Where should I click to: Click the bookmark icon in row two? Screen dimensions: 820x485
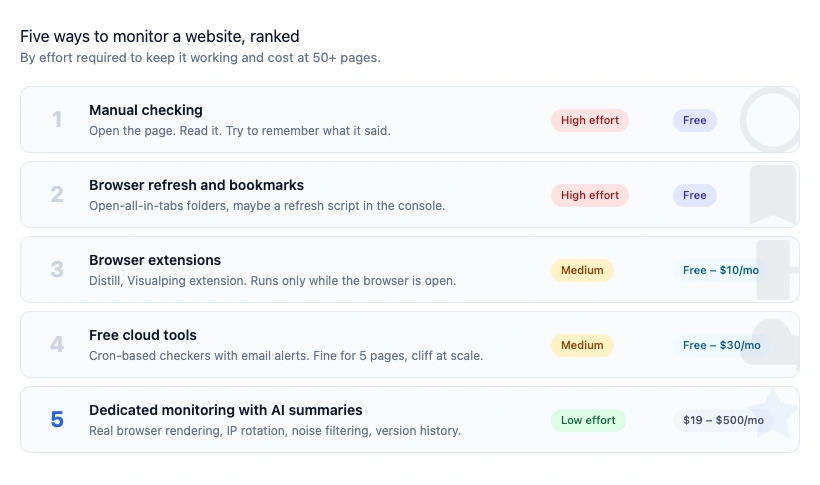coord(773,194)
